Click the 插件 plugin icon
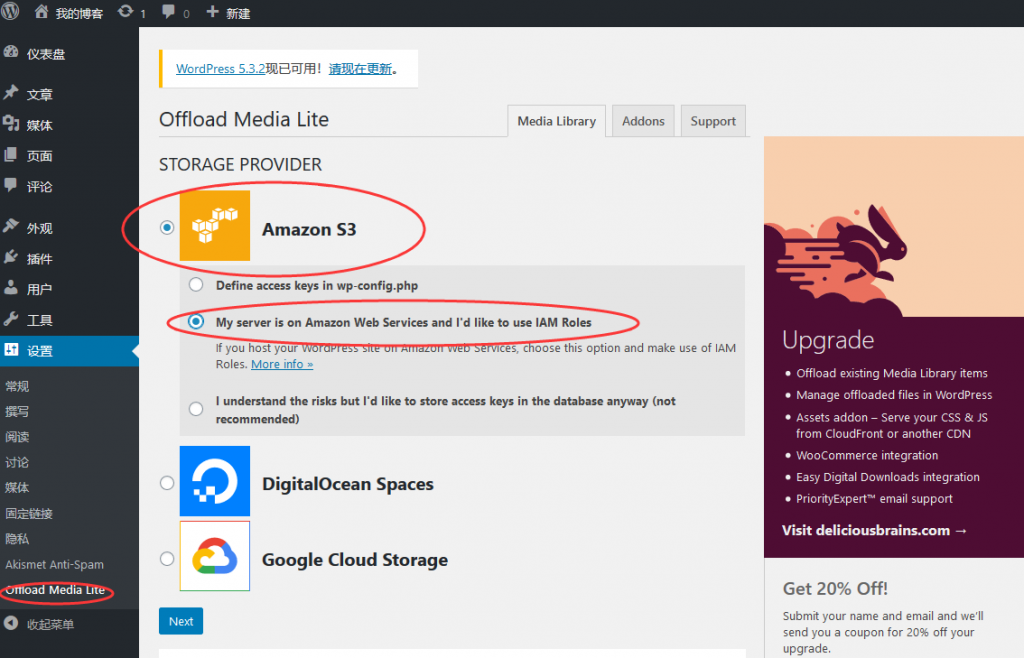 (10, 257)
